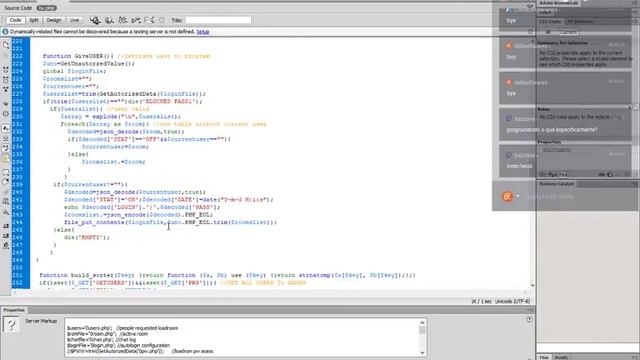Click the Server Markup box scroll-up arrow
640x360 pixels.
[422, 323]
